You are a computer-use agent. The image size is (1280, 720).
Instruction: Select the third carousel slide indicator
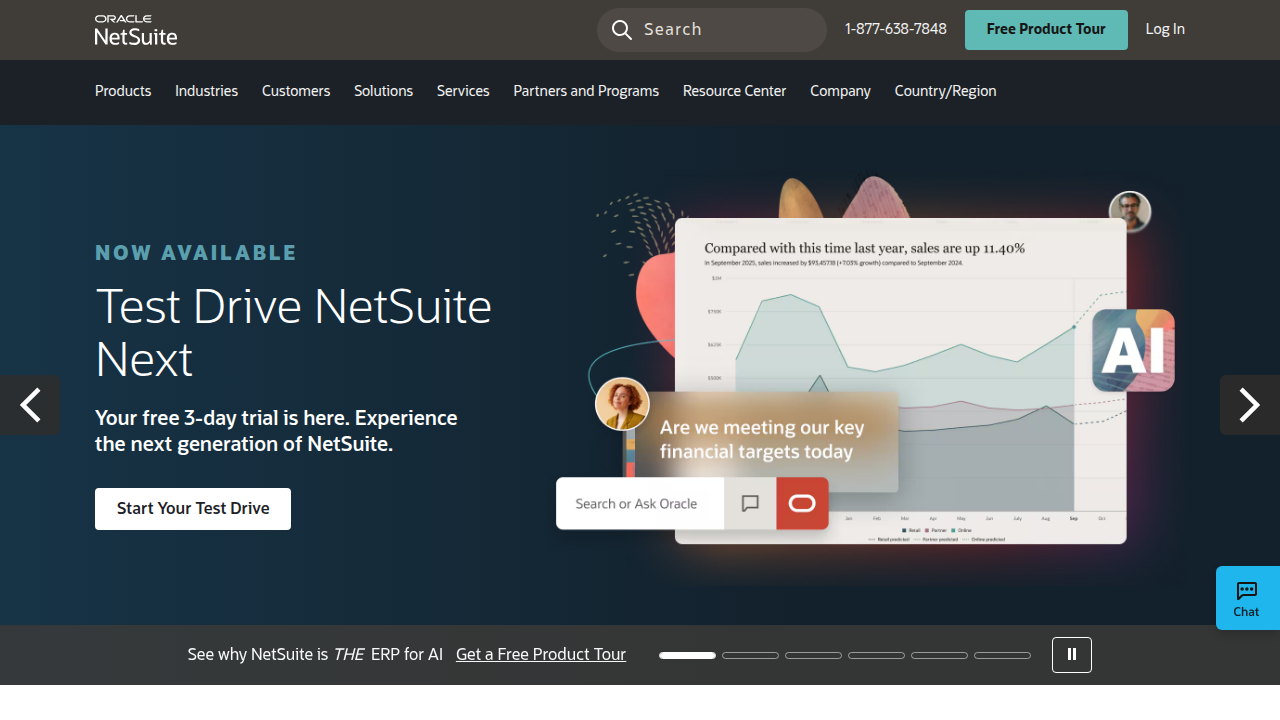pyautogui.click(x=813, y=655)
